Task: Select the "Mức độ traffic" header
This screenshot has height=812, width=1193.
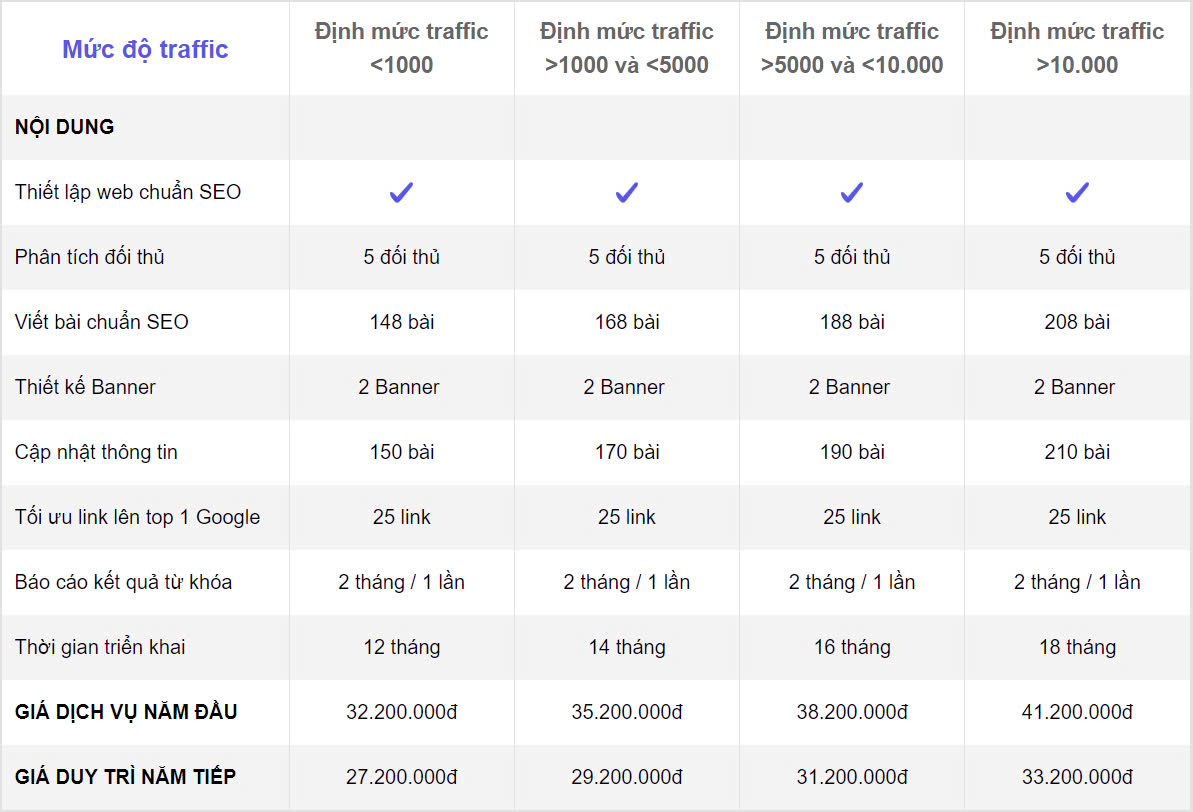Action: [145, 49]
